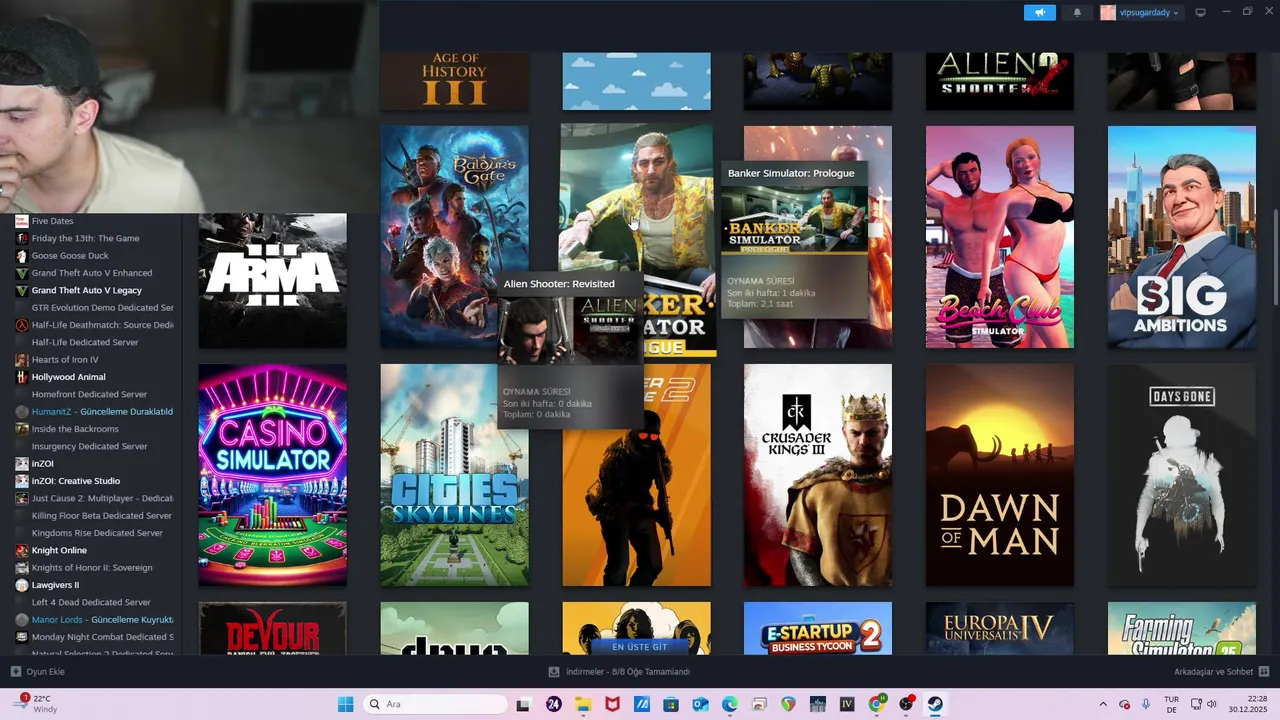Expand the vipsugardady account dropdown
1280x720 pixels.
[1141, 13]
